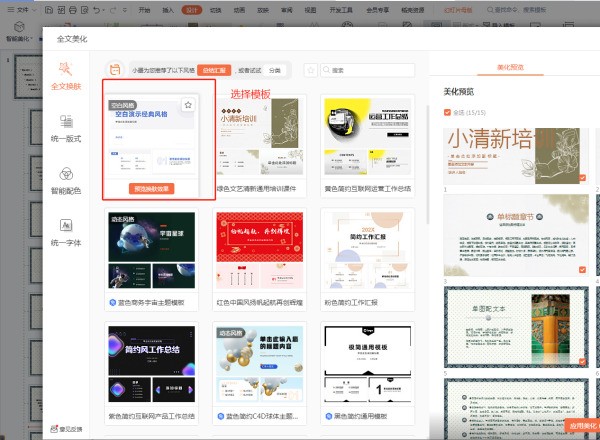The image size is (600, 440).
Task: Click the favorites star beside search box
Action: coord(311,71)
